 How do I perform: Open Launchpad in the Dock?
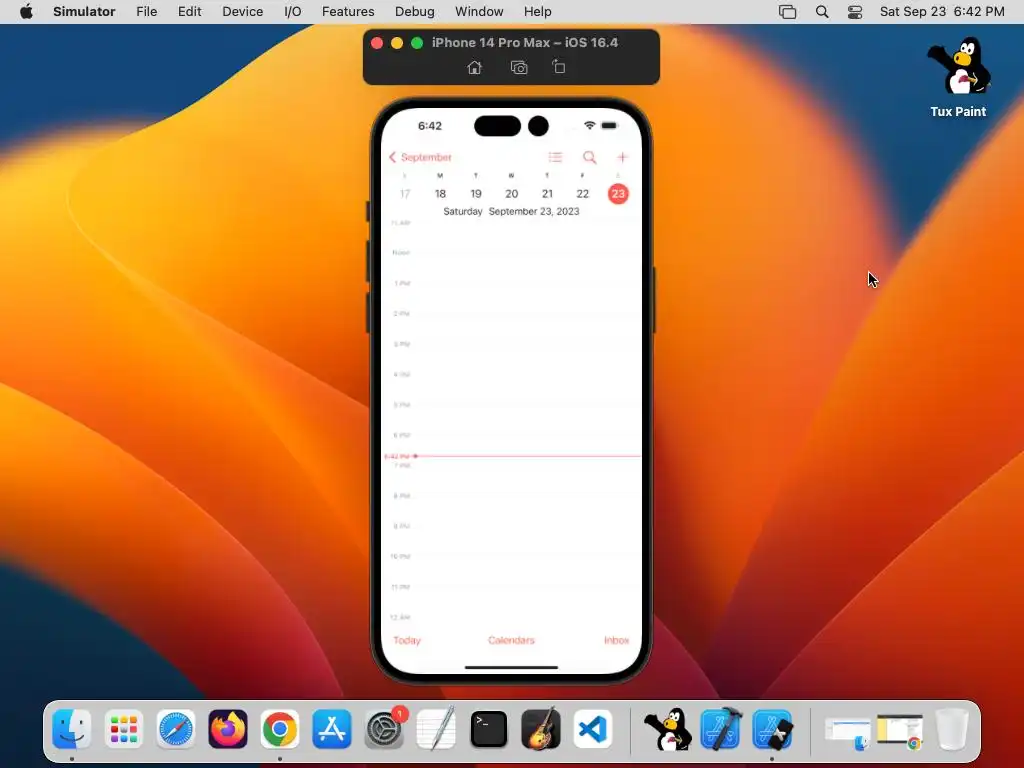(x=123, y=729)
